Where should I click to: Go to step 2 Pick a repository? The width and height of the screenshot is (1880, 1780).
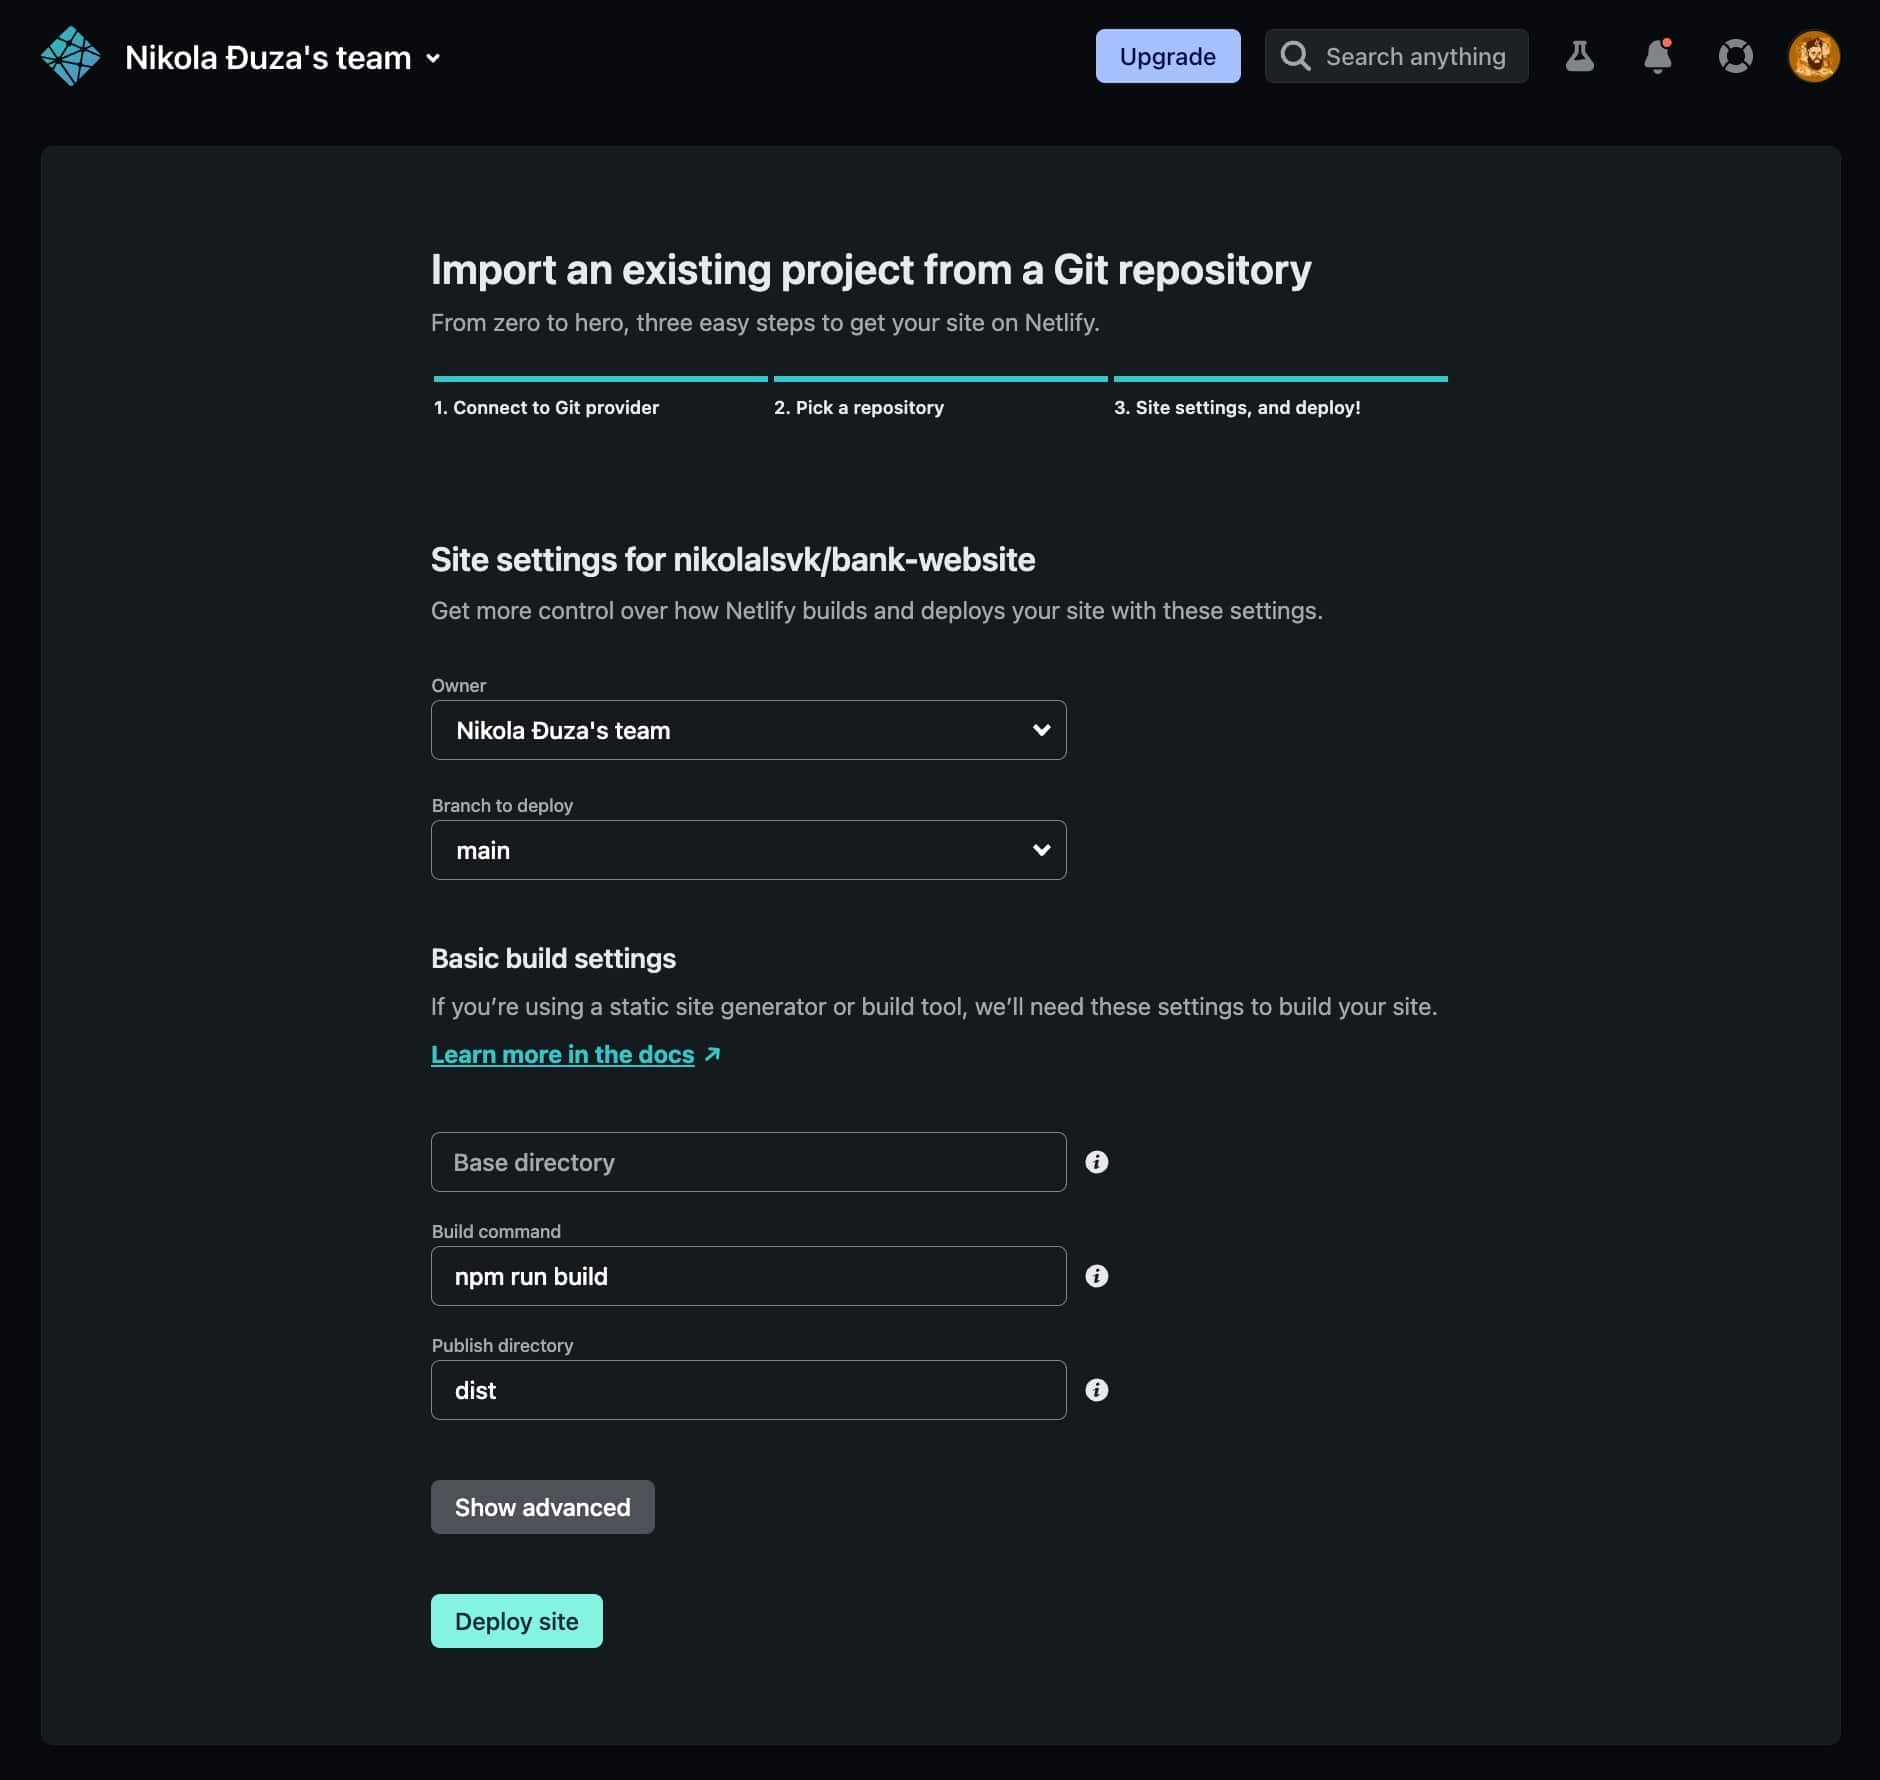[858, 407]
